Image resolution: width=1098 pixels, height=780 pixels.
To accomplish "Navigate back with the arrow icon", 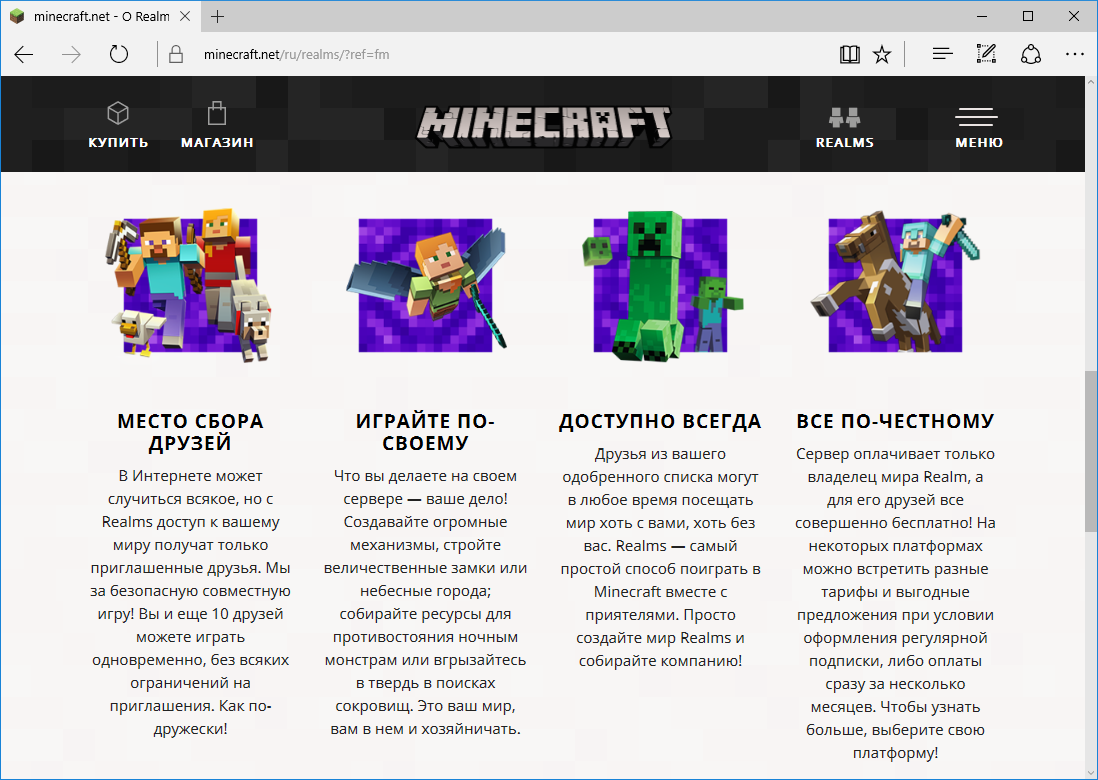I will point(23,54).
